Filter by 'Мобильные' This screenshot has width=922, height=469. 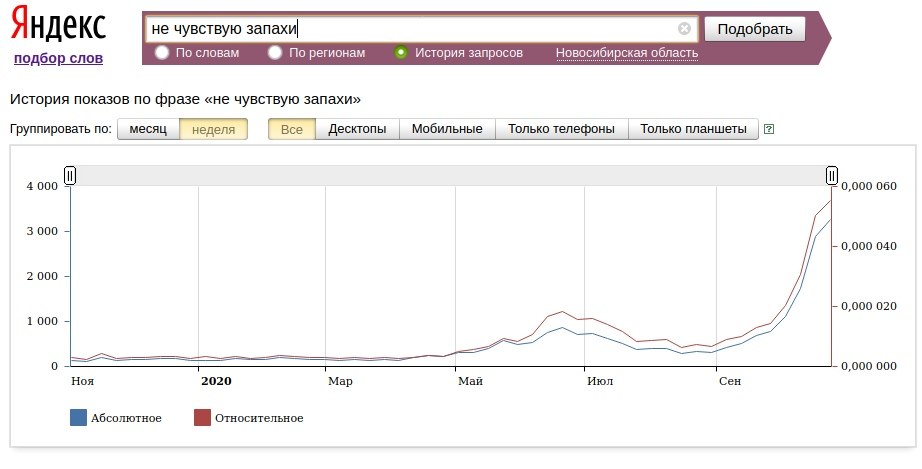coord(447,129)
